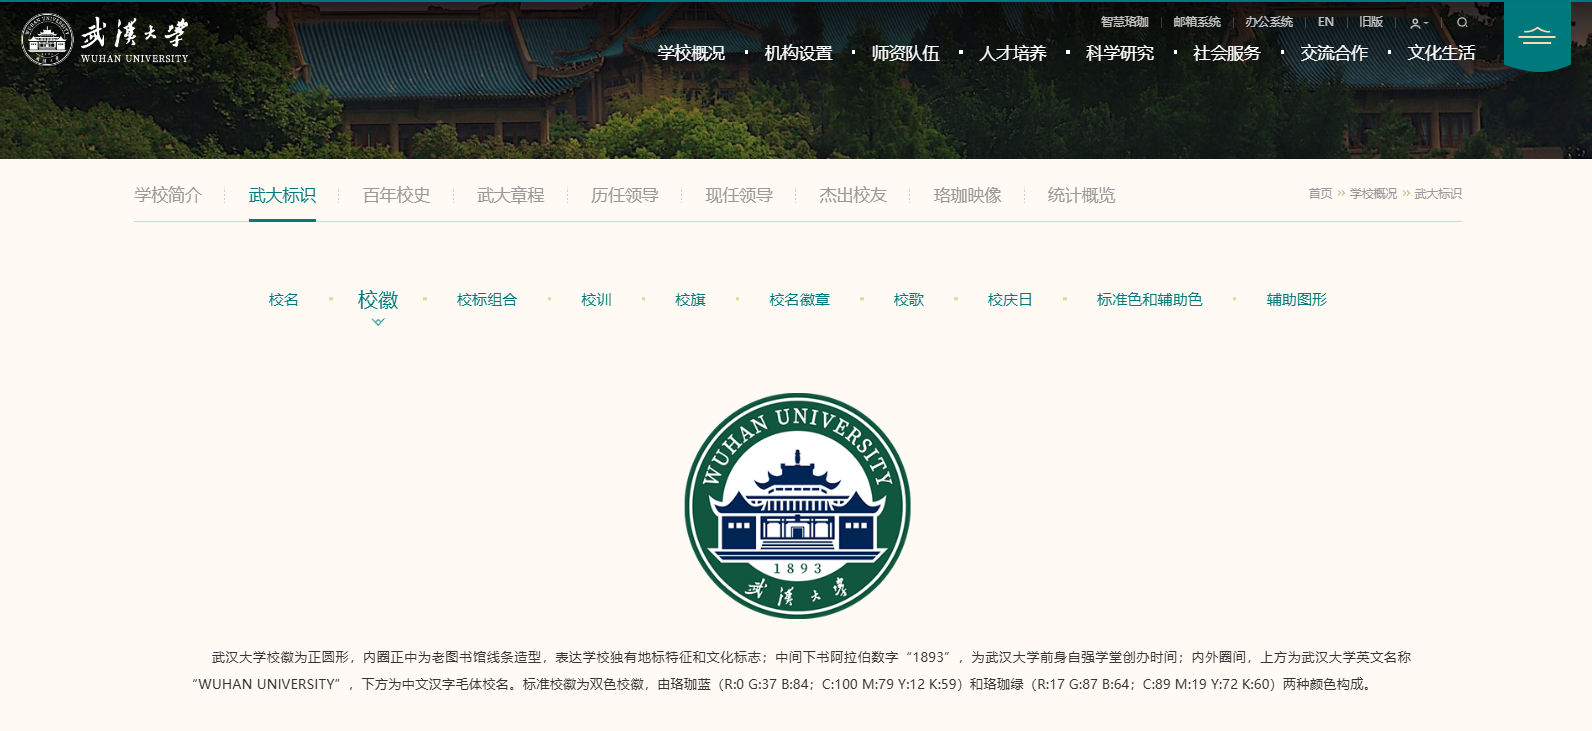Image resolution: width=1592 pixels, height=731 pixels.
Task: Switch site language to EN
Action: pyautogui.click(x=1326, y=22)
